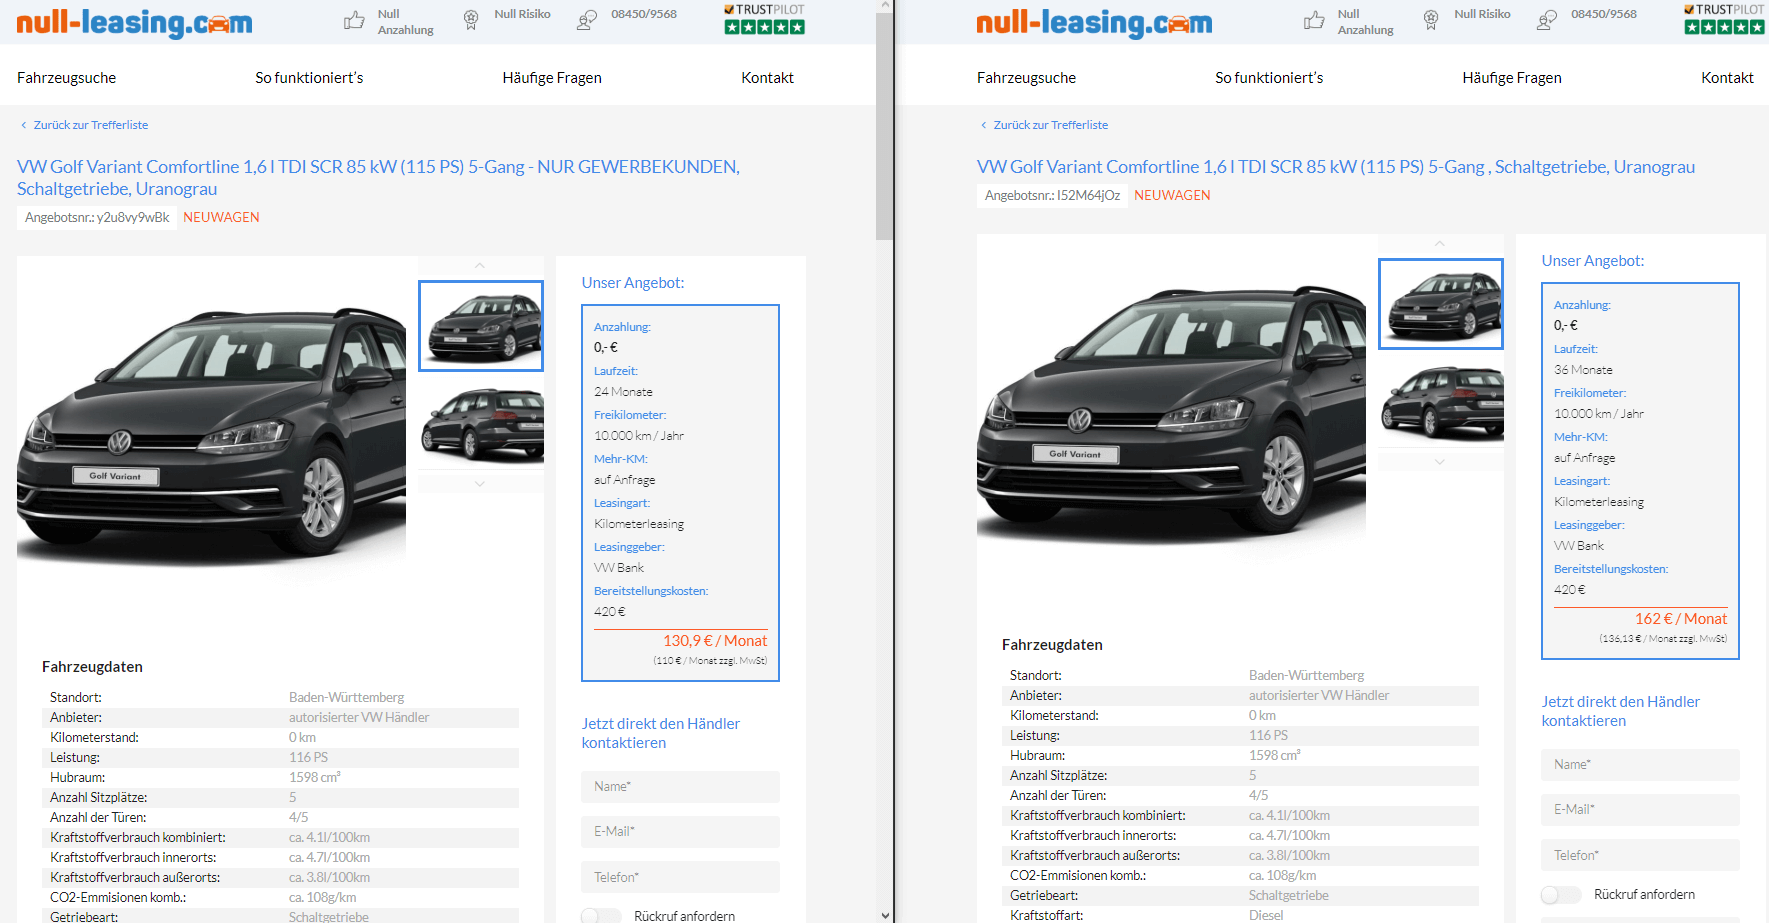Focus the Name field in right window
1769x923 pixels.
coord(1640,765)
